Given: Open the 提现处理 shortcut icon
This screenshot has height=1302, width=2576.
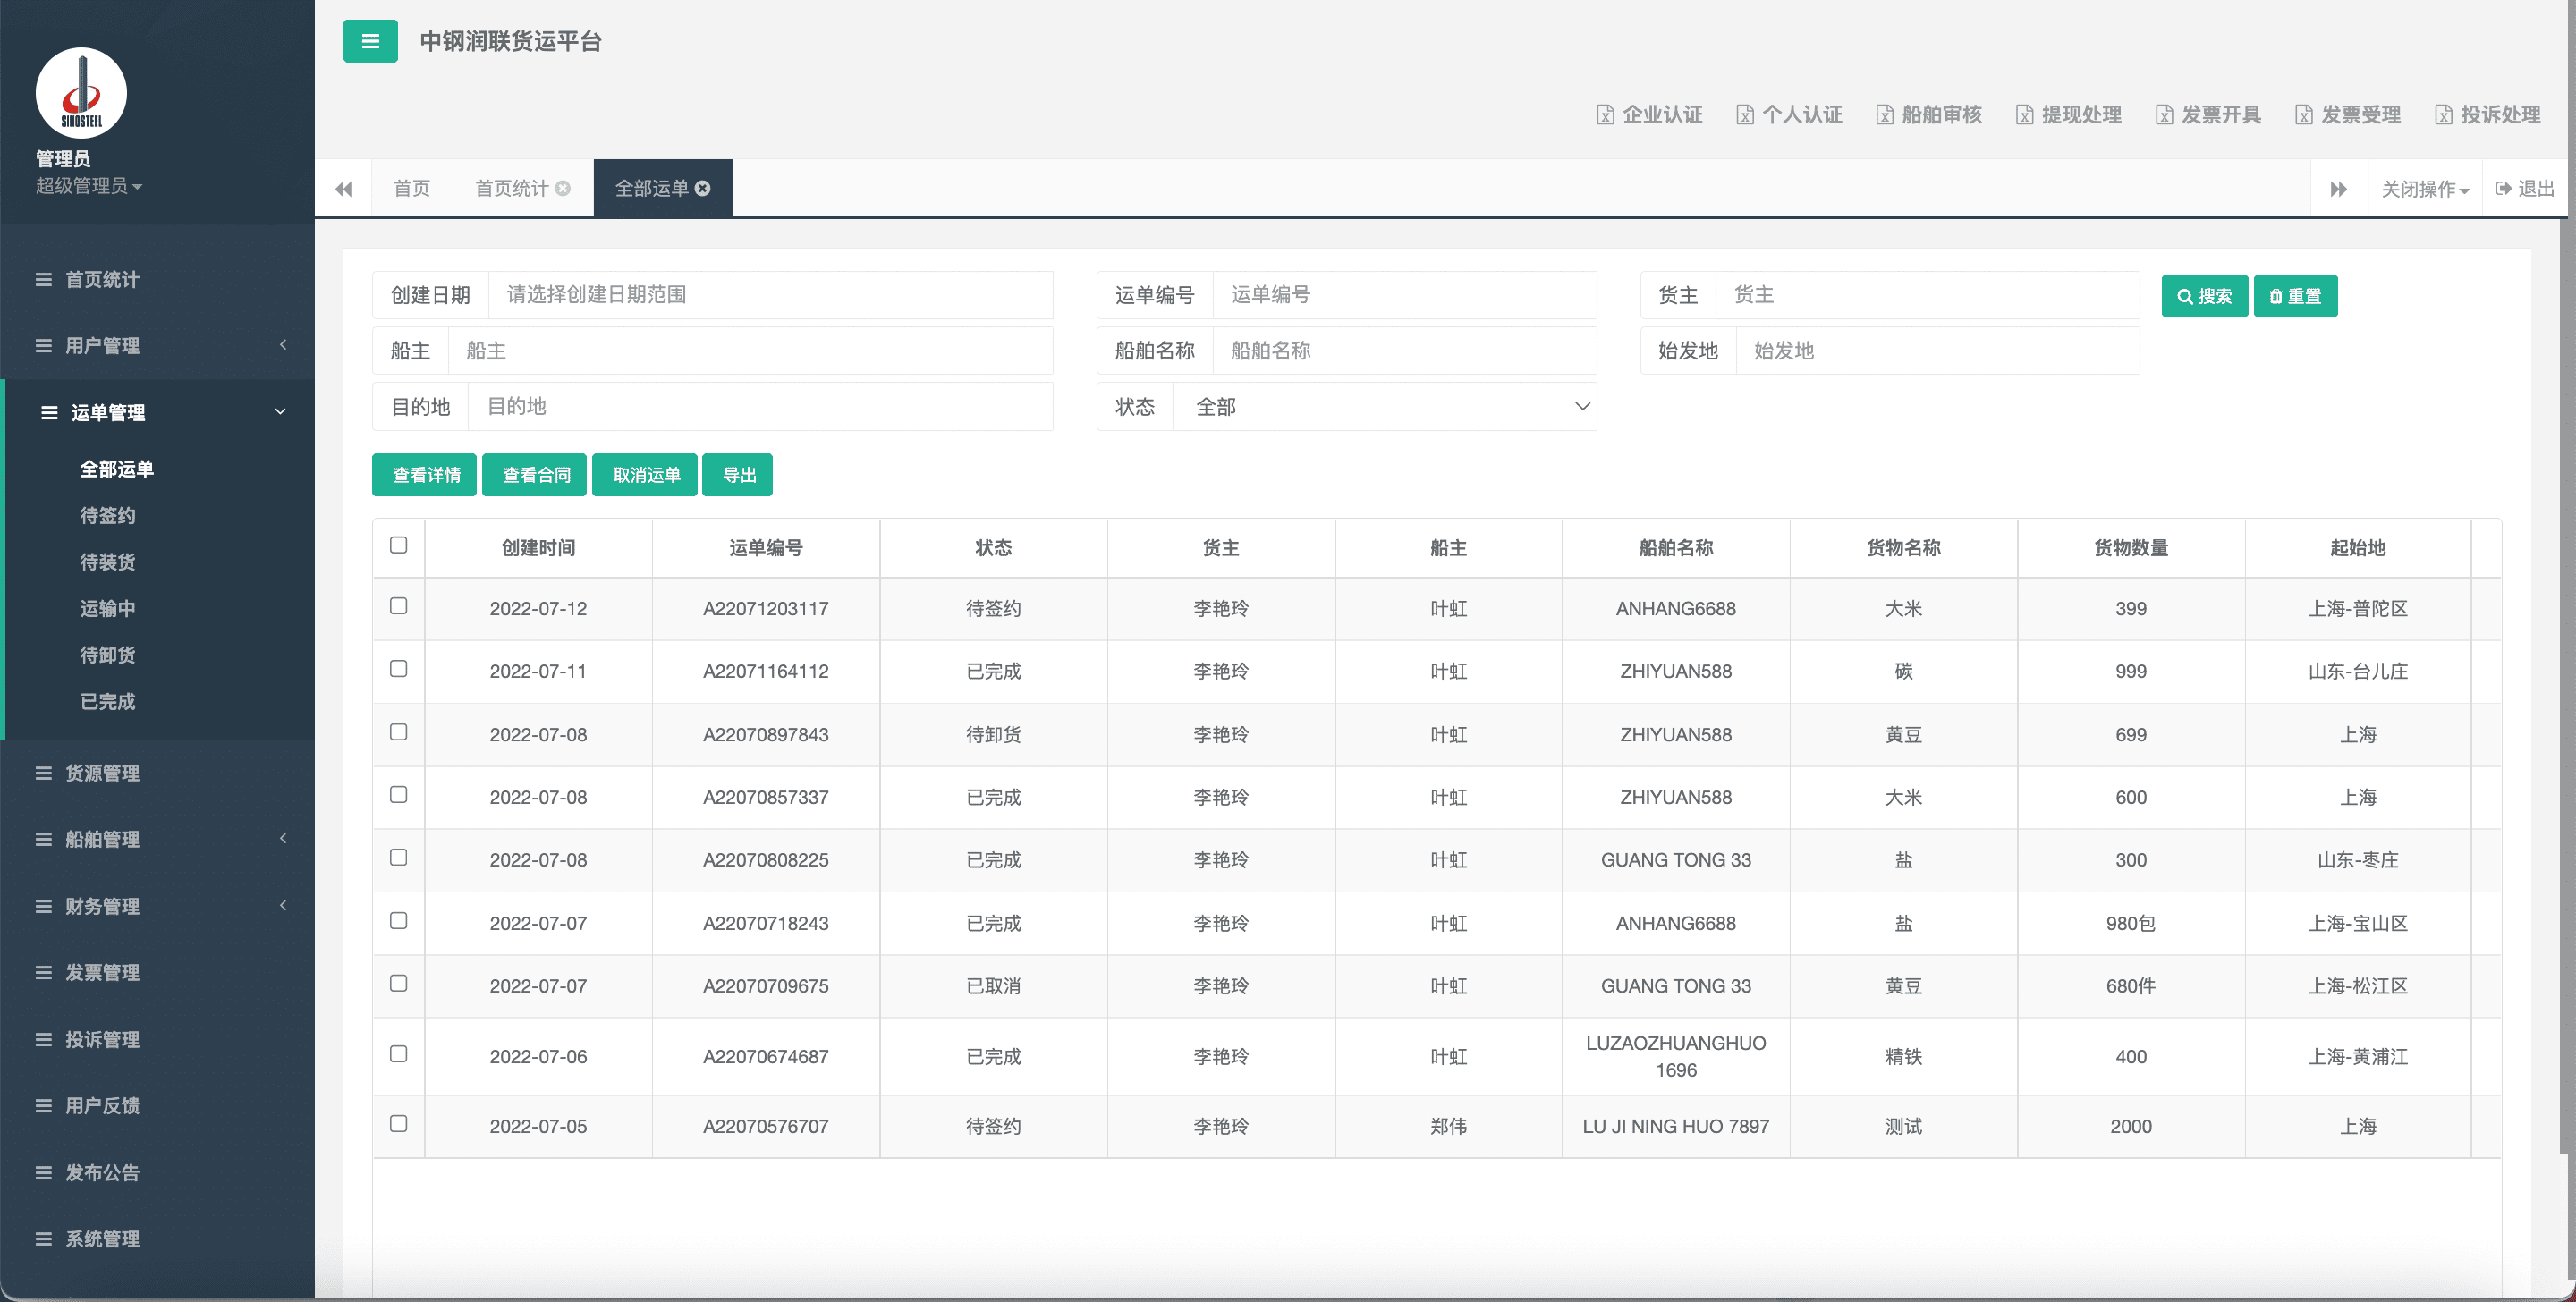Looking at the screenshot, I should click(x=2024, y=115).
